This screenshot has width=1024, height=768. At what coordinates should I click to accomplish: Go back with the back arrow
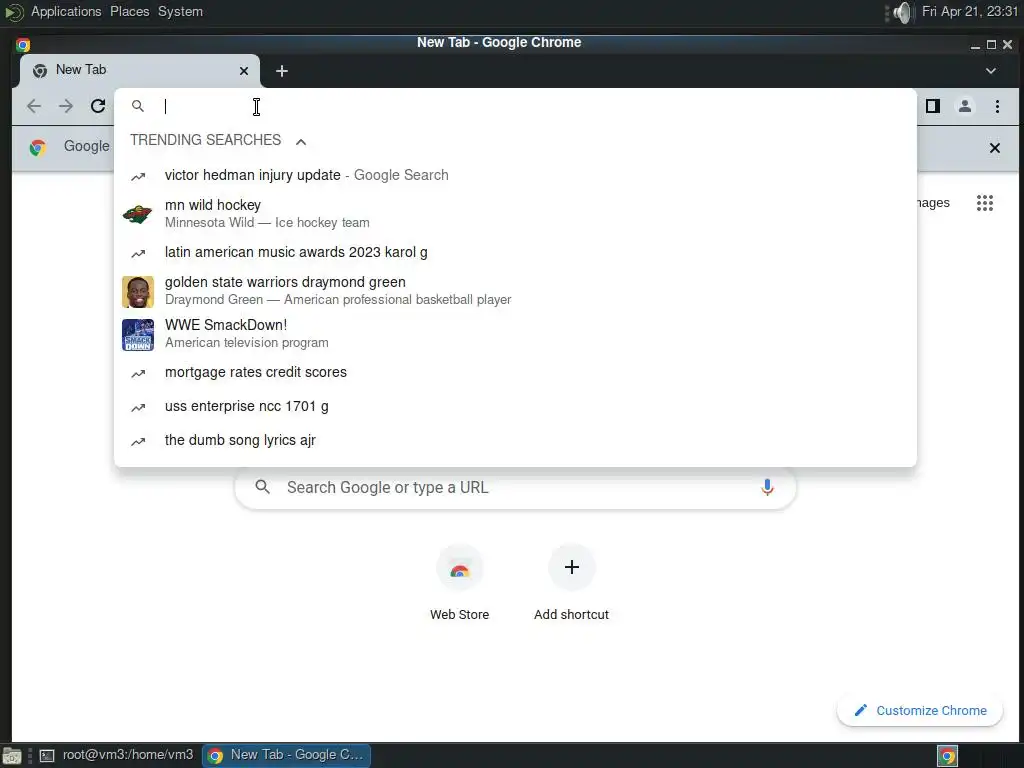coord(34,106)
